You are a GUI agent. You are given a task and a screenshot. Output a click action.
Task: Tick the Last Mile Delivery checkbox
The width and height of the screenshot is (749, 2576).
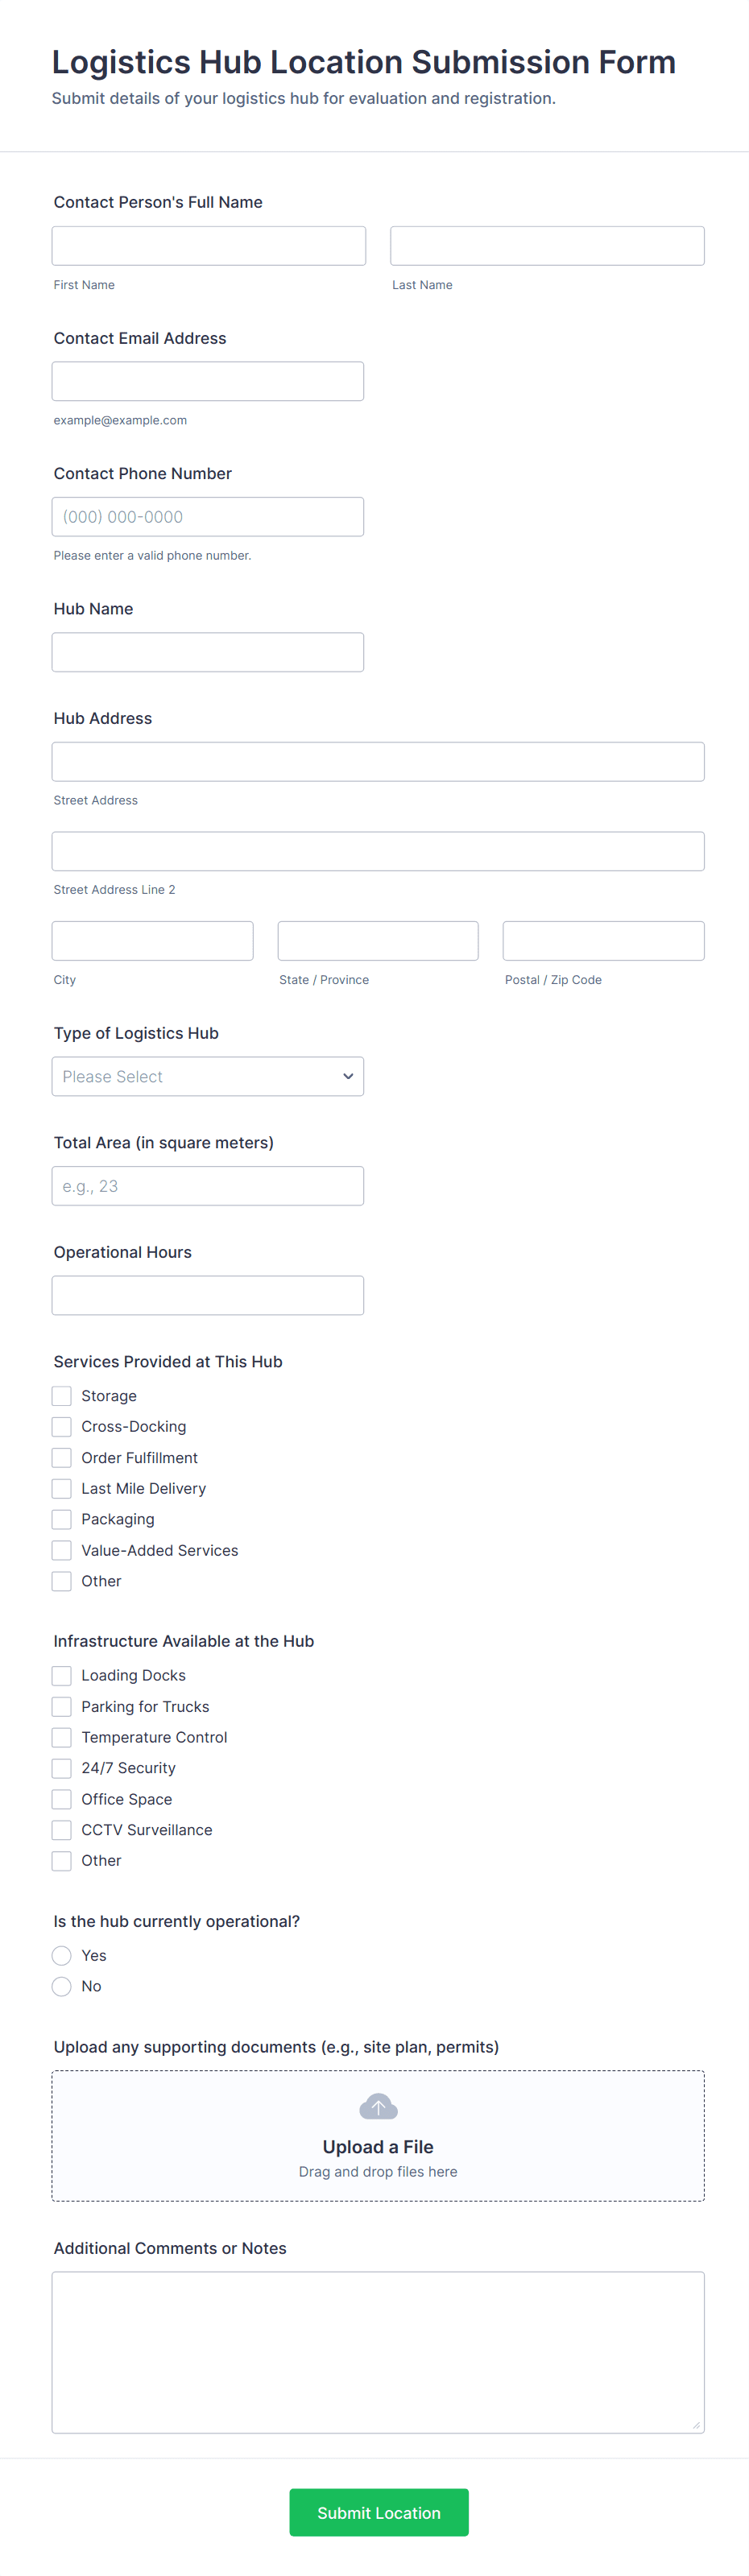tap(62, 1488)
